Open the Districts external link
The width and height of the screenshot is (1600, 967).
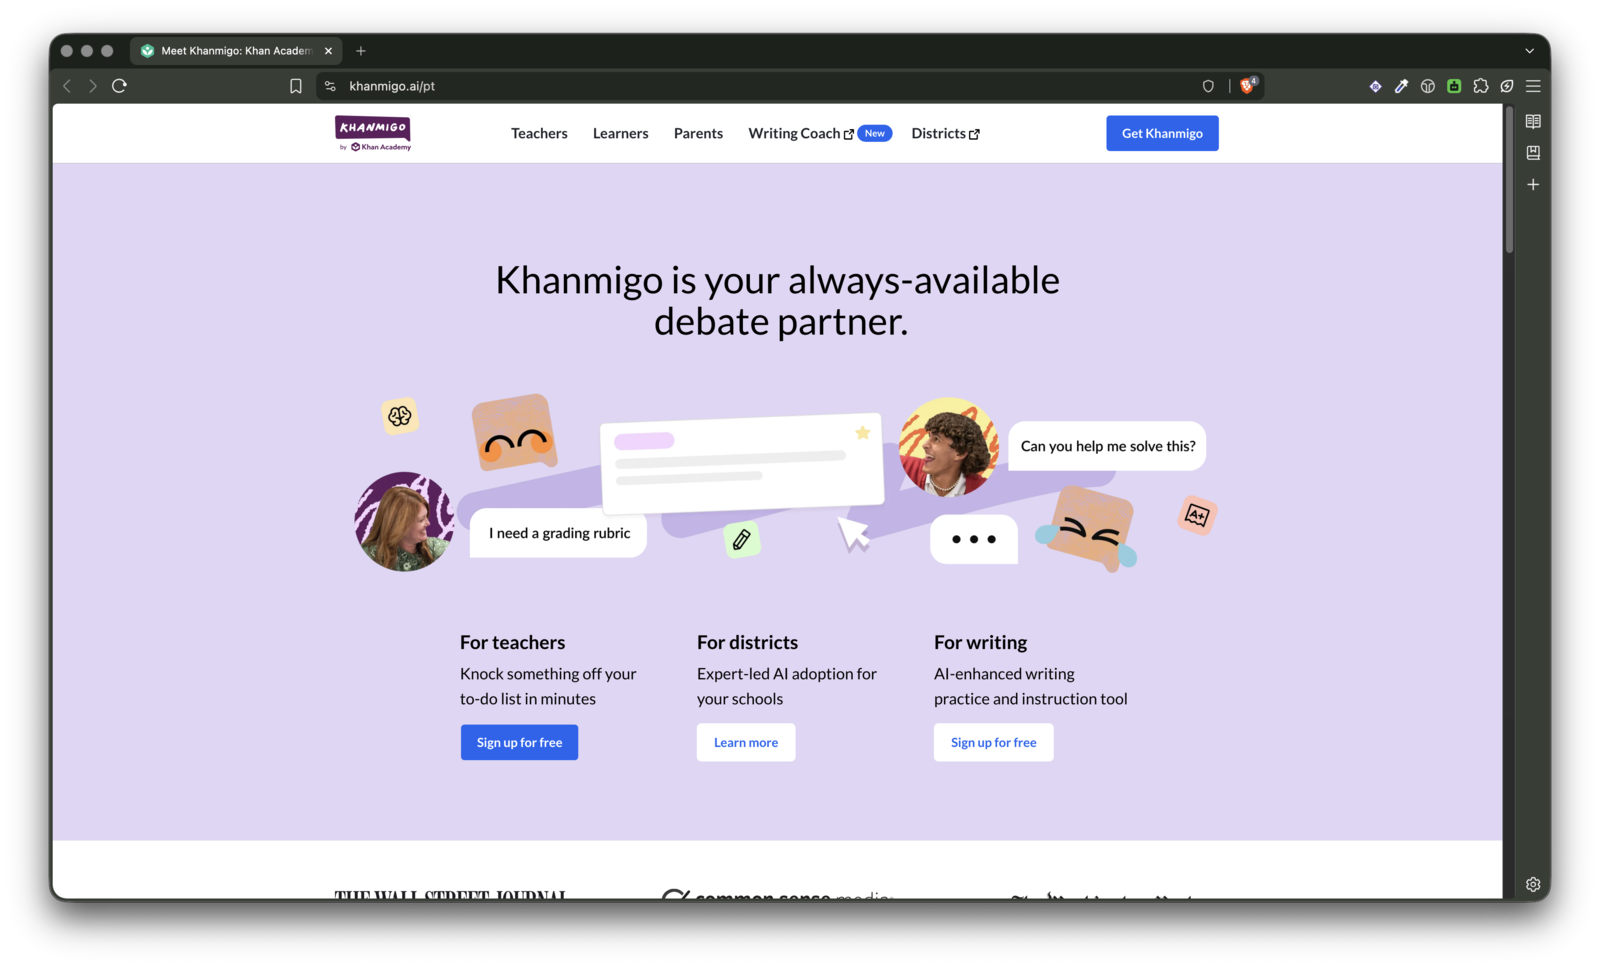coord(945,133)
